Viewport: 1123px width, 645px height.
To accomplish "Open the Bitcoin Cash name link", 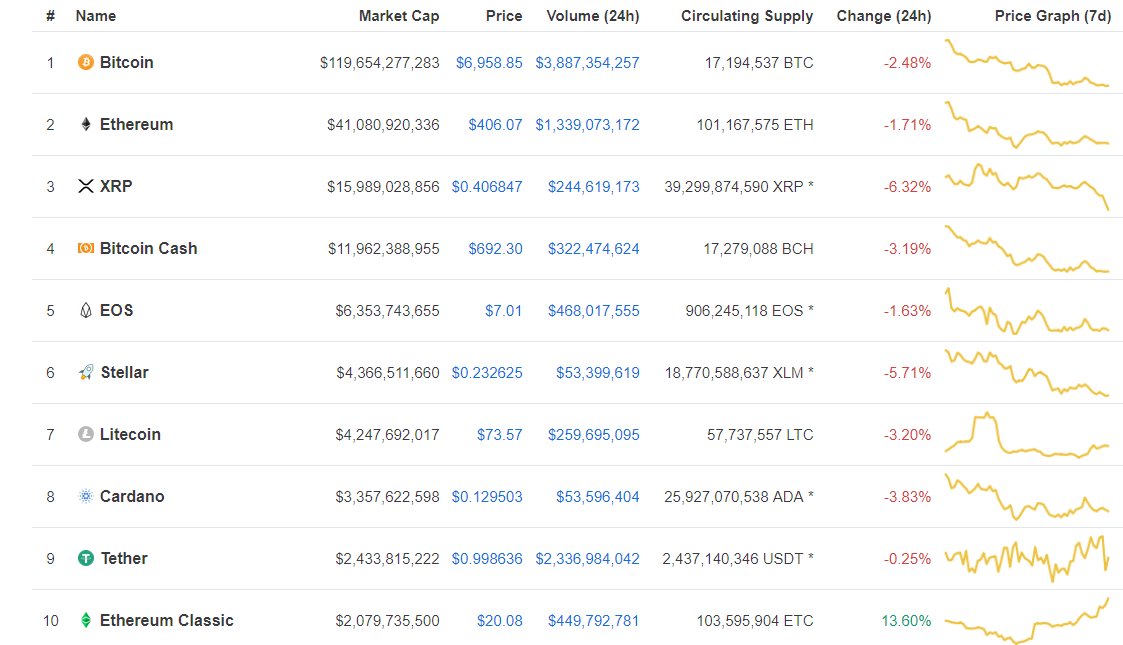I will 148,248.
